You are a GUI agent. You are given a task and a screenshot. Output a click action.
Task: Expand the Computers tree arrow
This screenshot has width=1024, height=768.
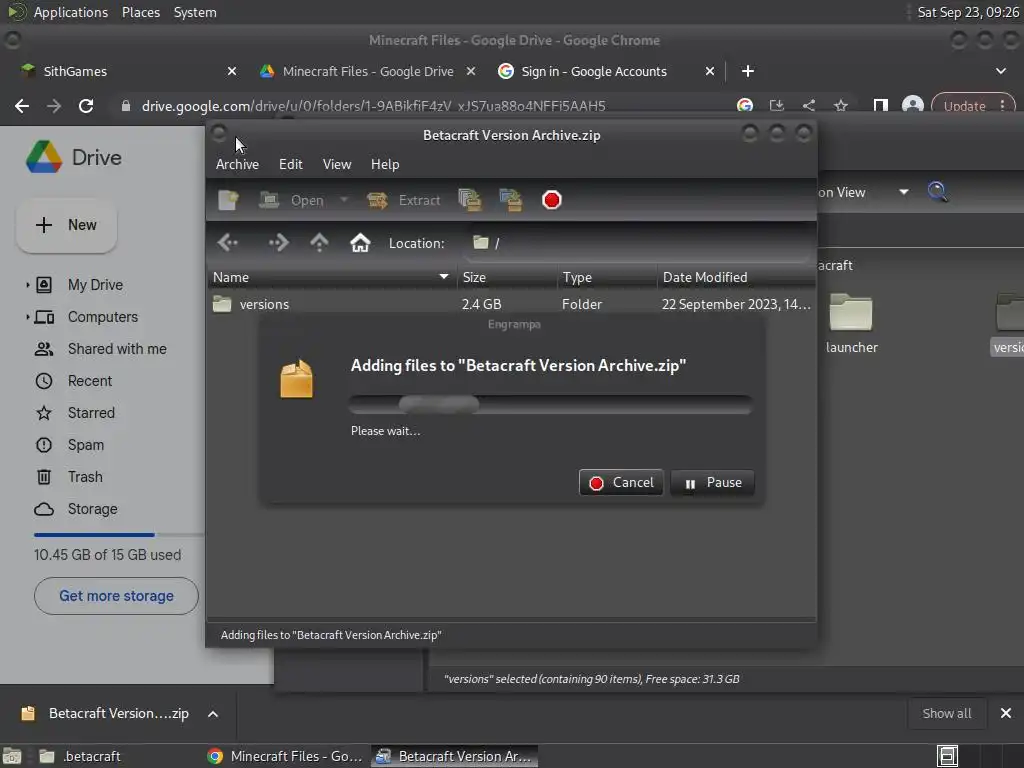27,317
